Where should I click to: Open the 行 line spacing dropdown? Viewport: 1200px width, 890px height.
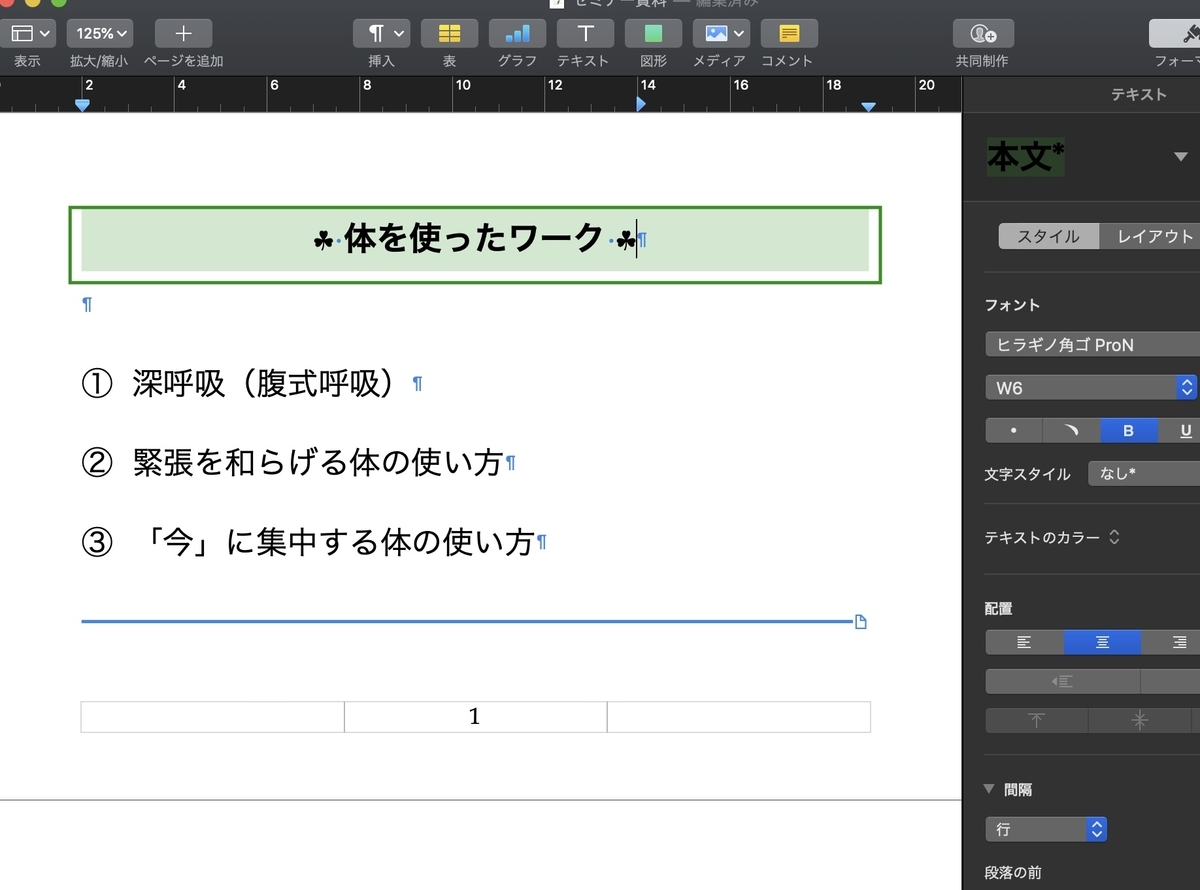[1046, 829]
